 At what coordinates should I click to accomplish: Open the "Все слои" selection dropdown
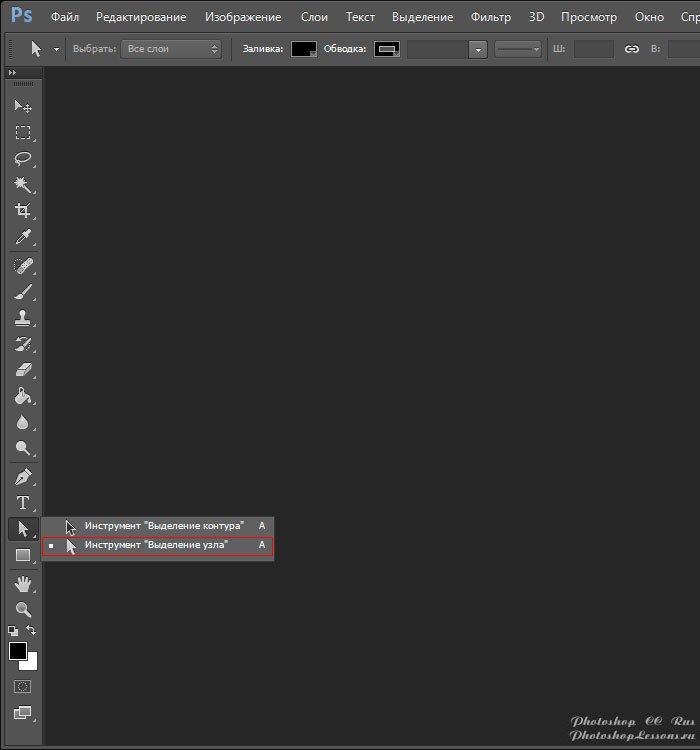click(171, 48)
